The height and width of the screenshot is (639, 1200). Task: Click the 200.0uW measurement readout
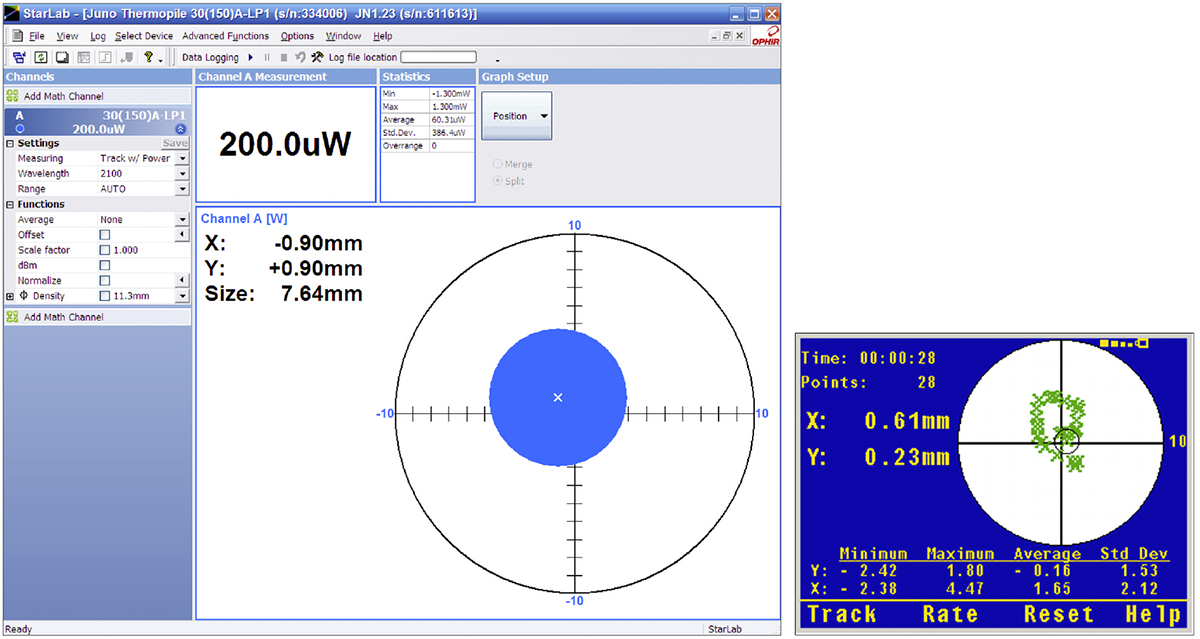(286, 145)
